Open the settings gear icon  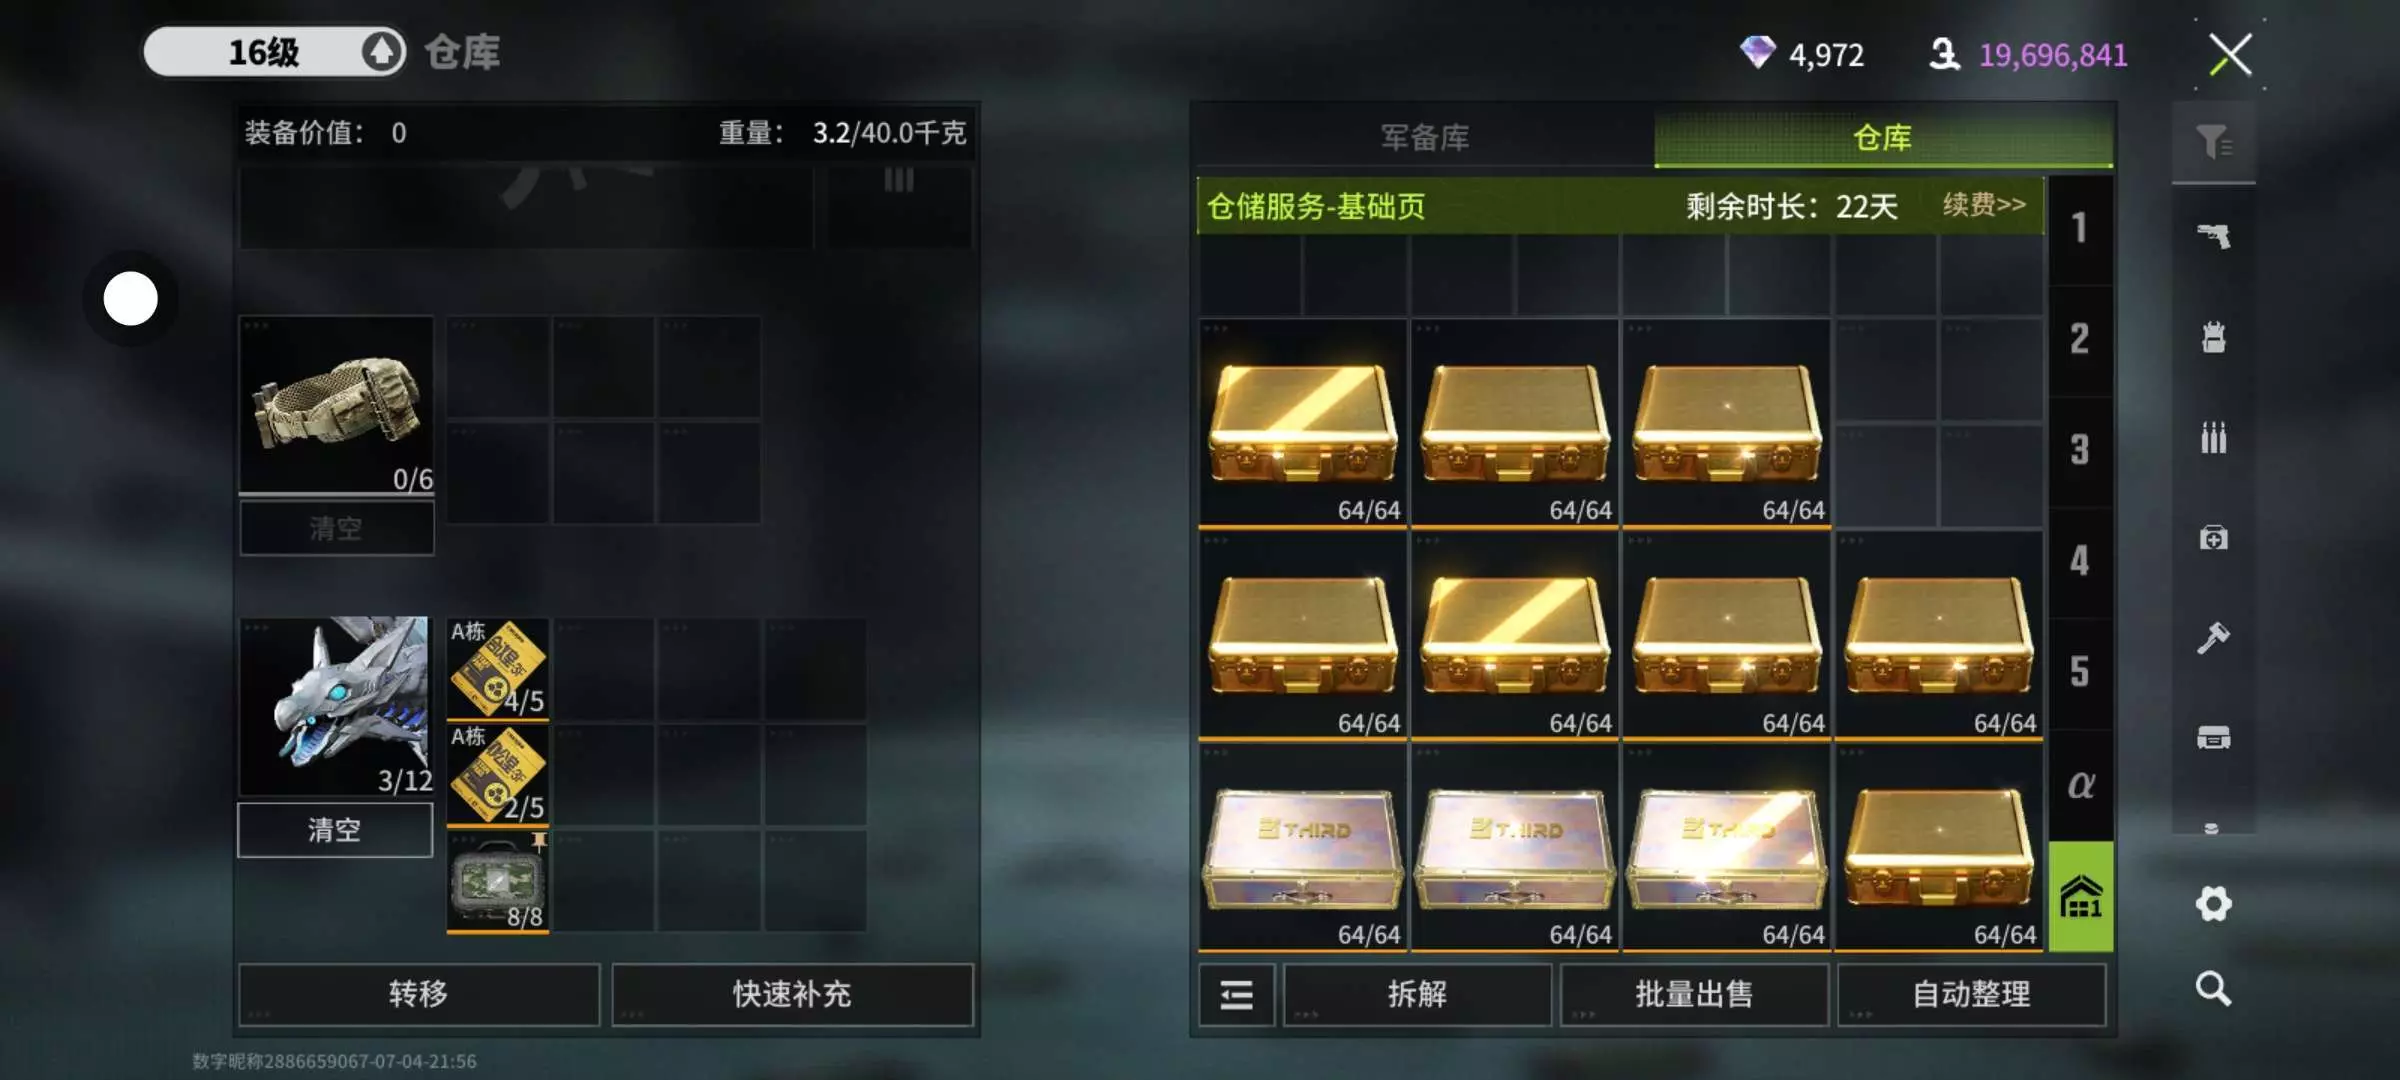pyautogui.click(x=2213, y=904)
